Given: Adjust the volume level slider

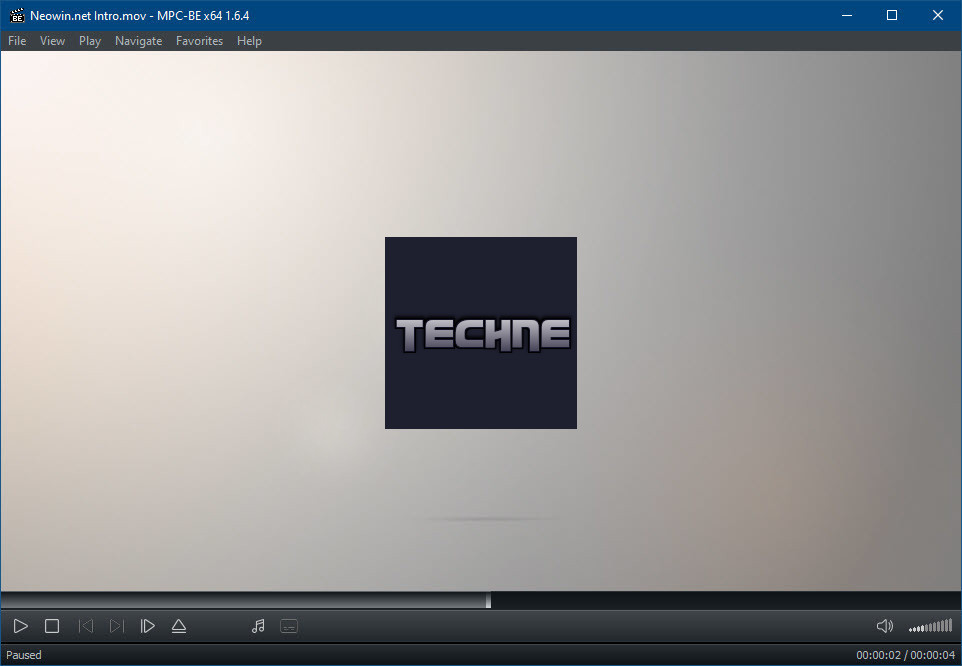Looking at the screenshot, I should click(931, 626).
